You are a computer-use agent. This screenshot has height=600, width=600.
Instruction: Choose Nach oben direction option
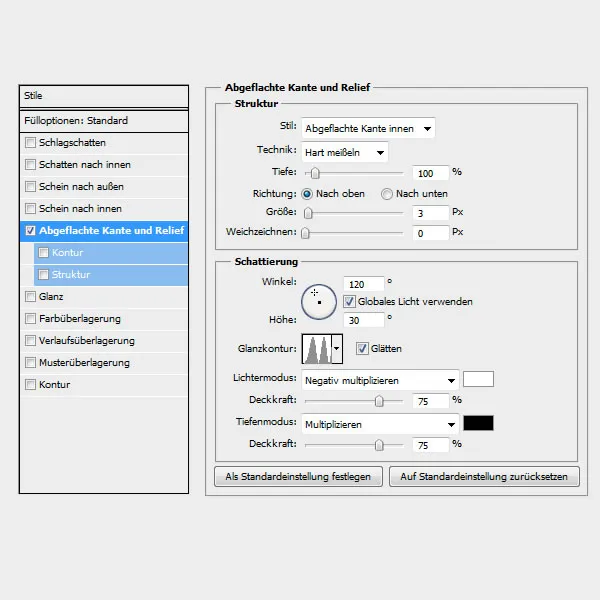(308, 193)
